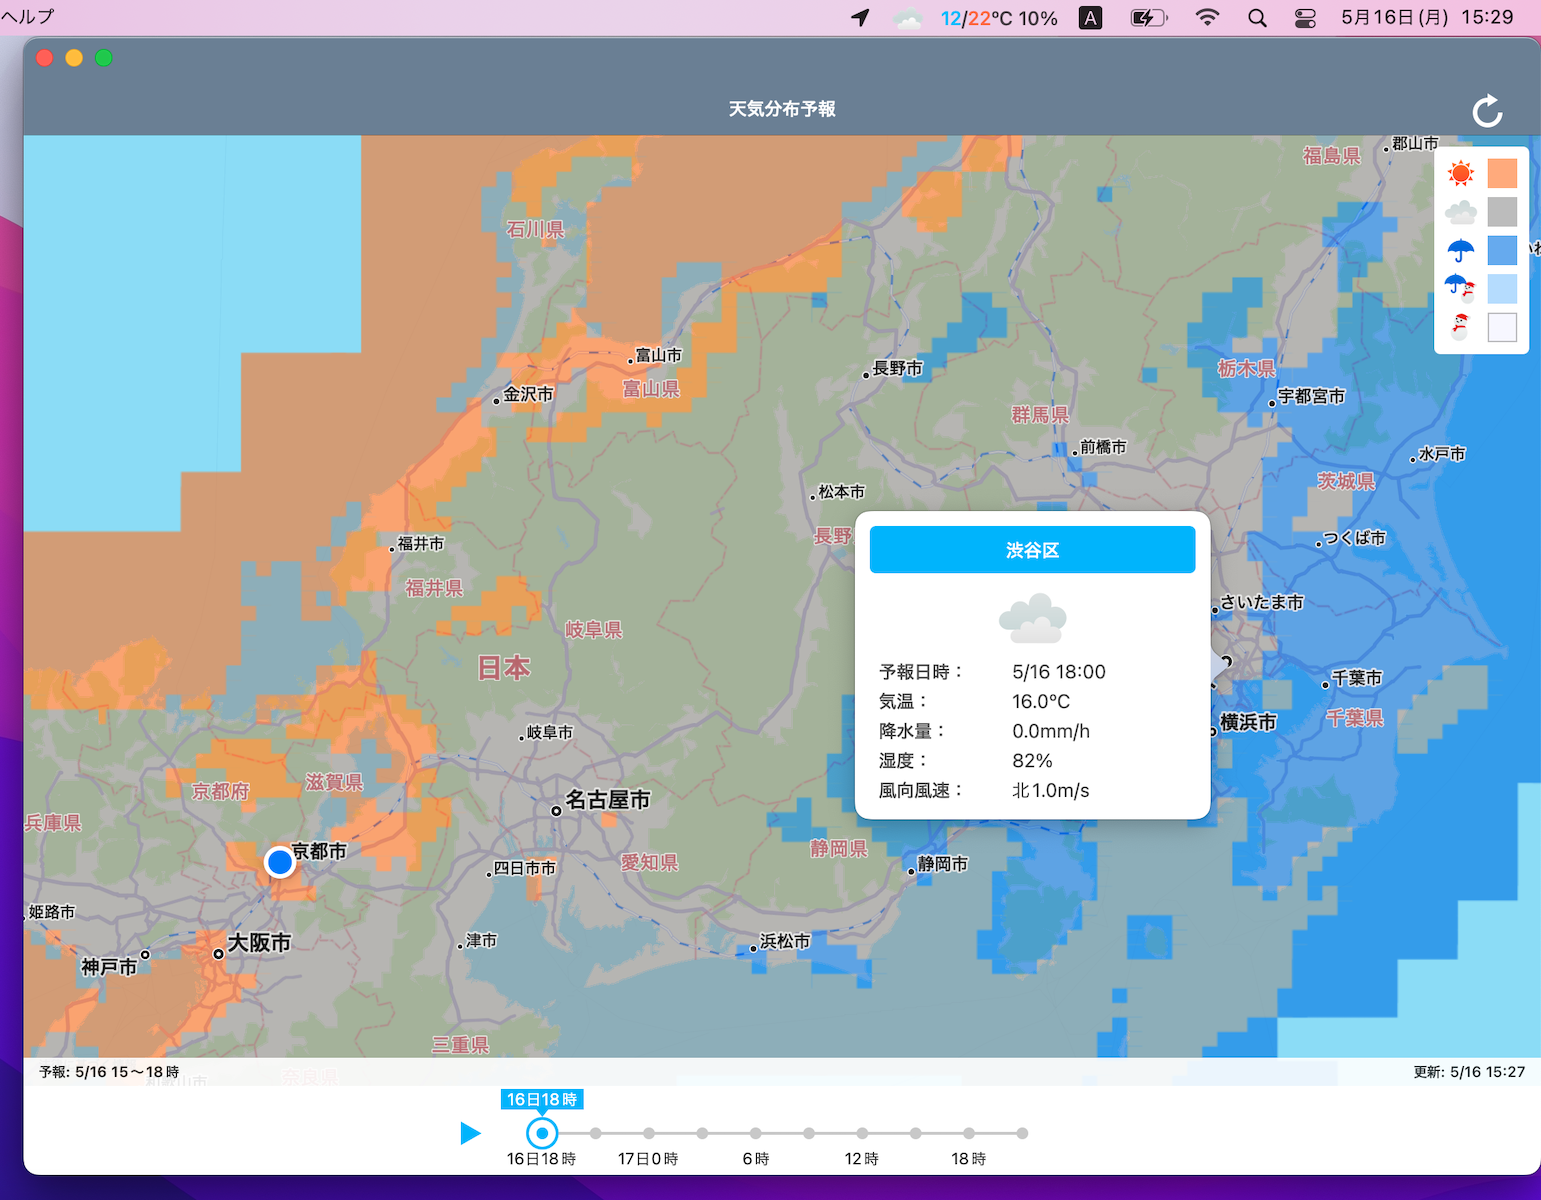Screen dimensions: 1541x1200
Task: Click the 渋谷区 popup header button
Action: (x=1032, y=550)
